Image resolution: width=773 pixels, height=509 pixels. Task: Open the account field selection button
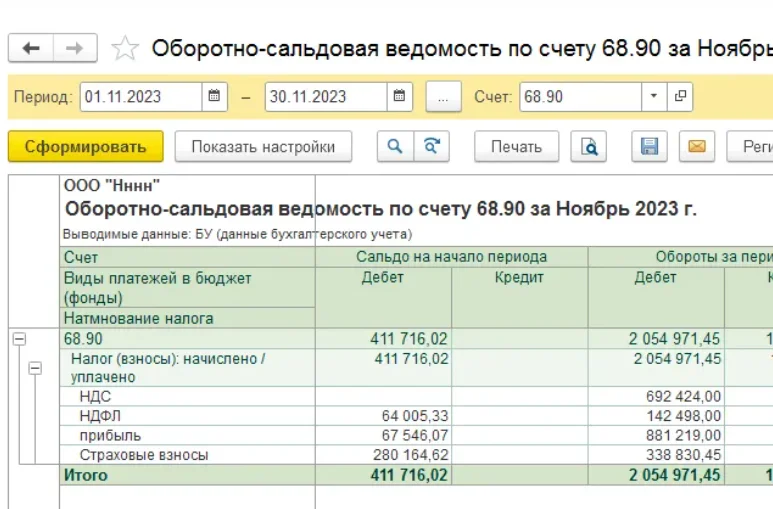(680, 97)
